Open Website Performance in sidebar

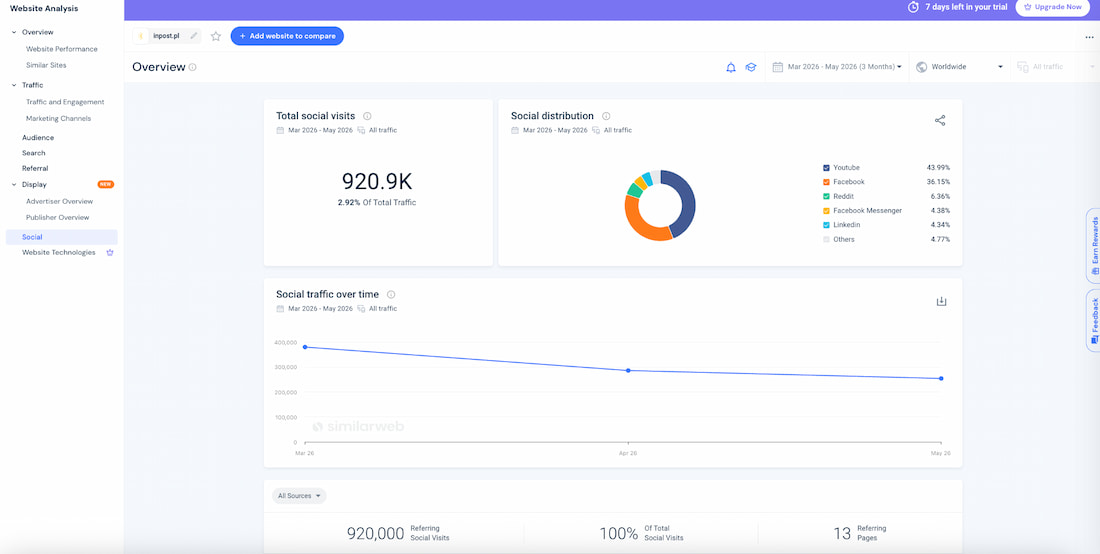point(62,49)
